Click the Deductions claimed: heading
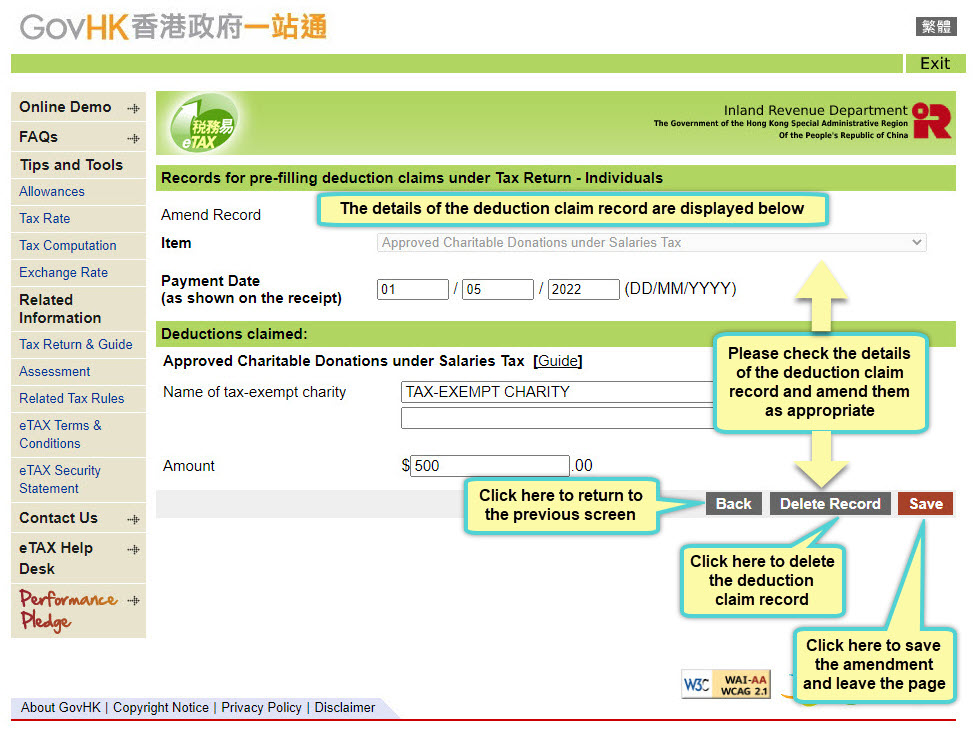Image resolution: width=975 pixels, height=741 pixels. (x=234, y=334)
